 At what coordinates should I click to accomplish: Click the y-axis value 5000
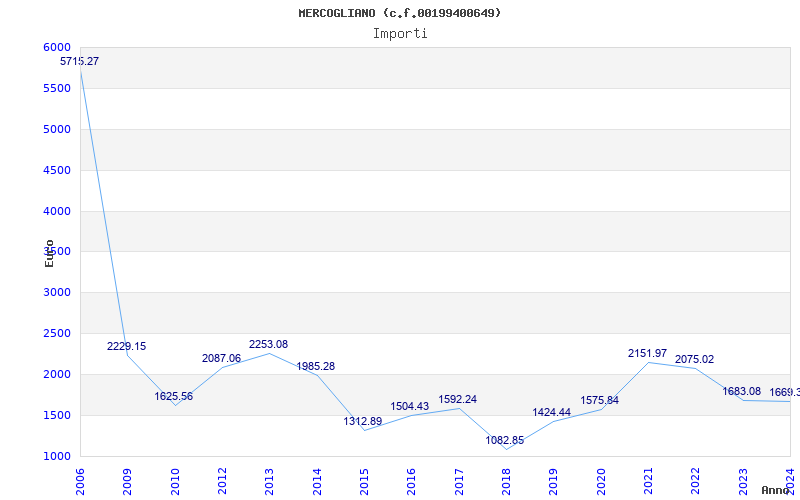(x=57, y=129)
